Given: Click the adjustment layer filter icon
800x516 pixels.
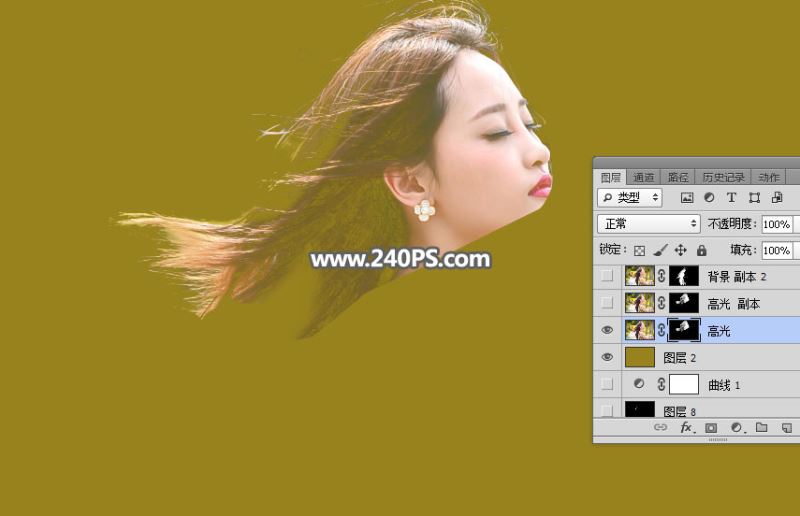Looking at the screenshot, I should (709, 198).
